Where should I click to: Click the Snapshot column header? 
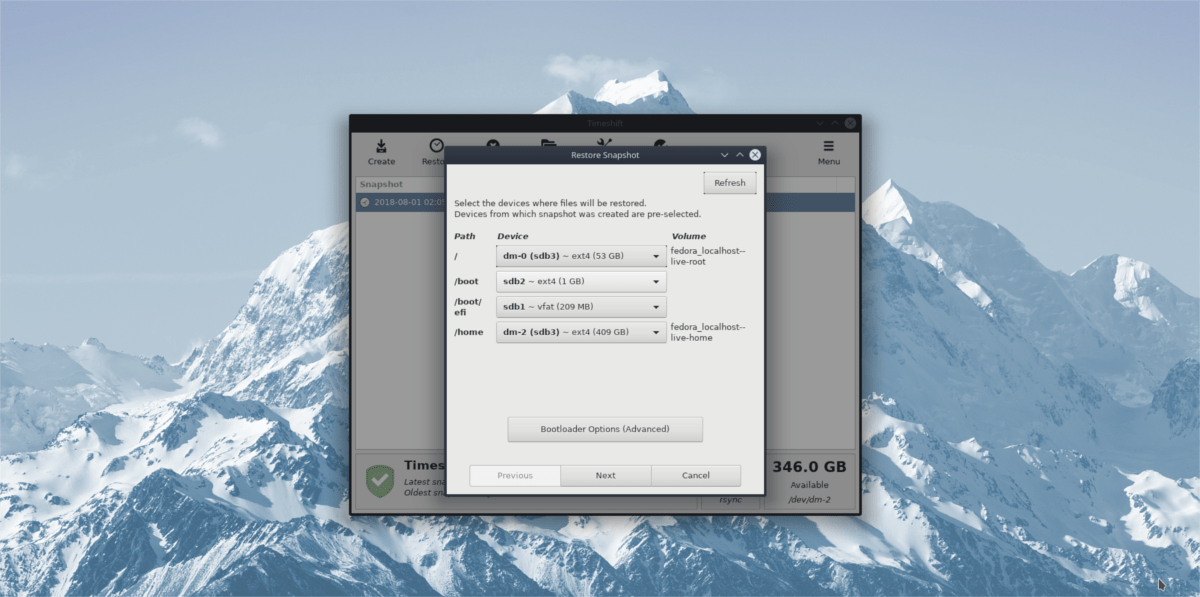[381, 185]
